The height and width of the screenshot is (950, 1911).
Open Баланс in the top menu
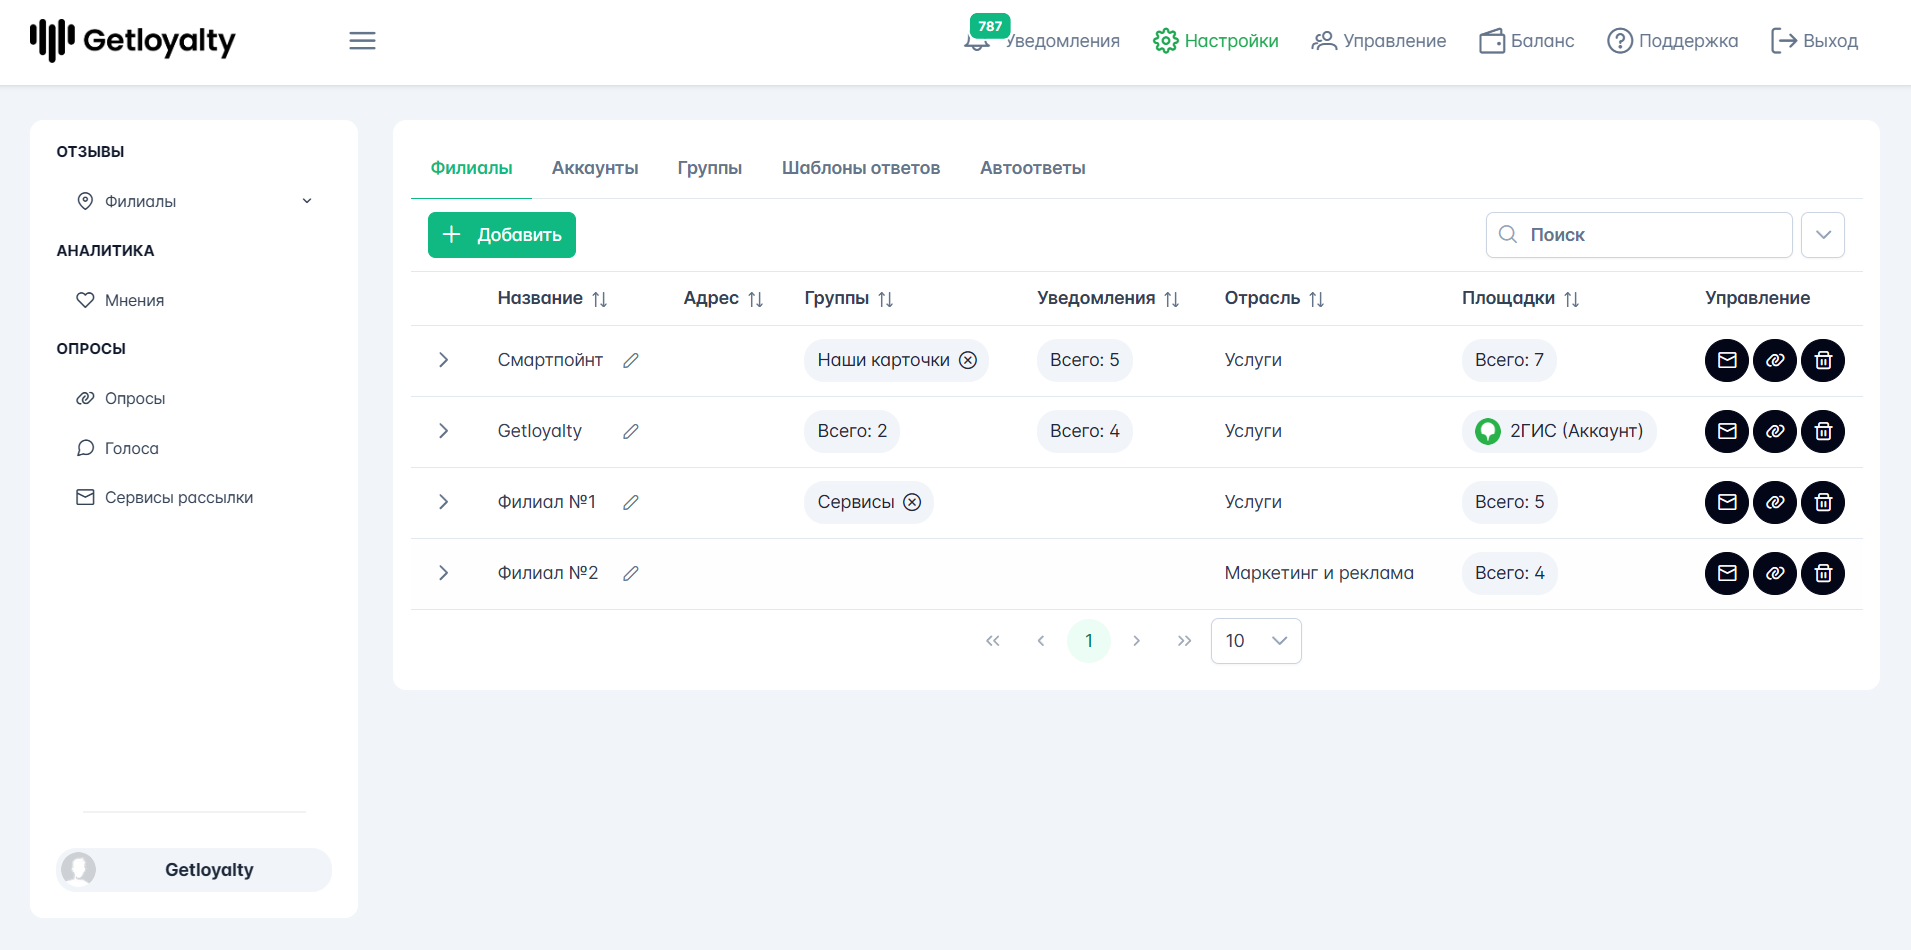click(x=1527, y=41)
